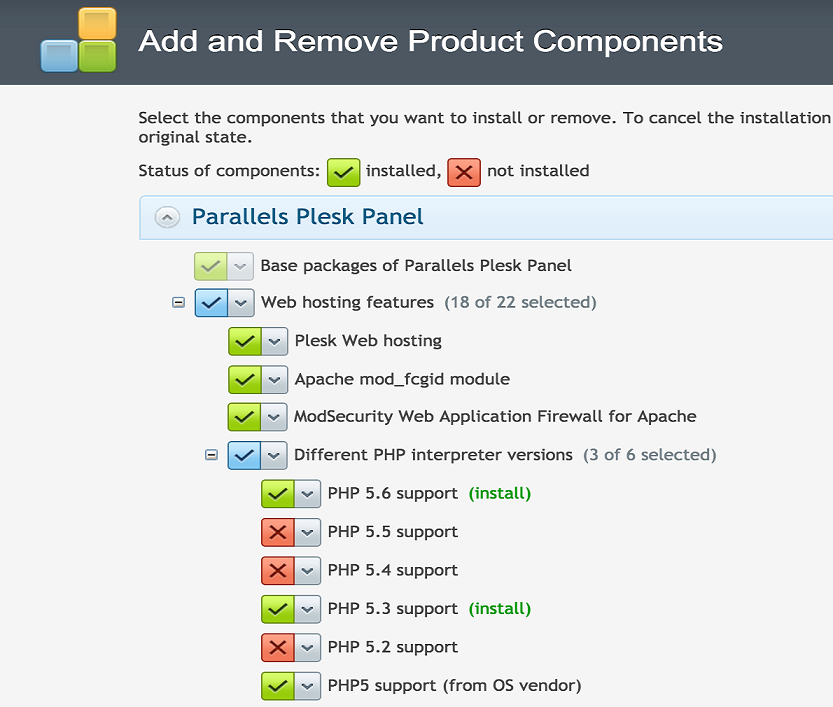Click green check icon for PHP 5.3 support
The height and width of the screenshot is (707, 833).
277,609
